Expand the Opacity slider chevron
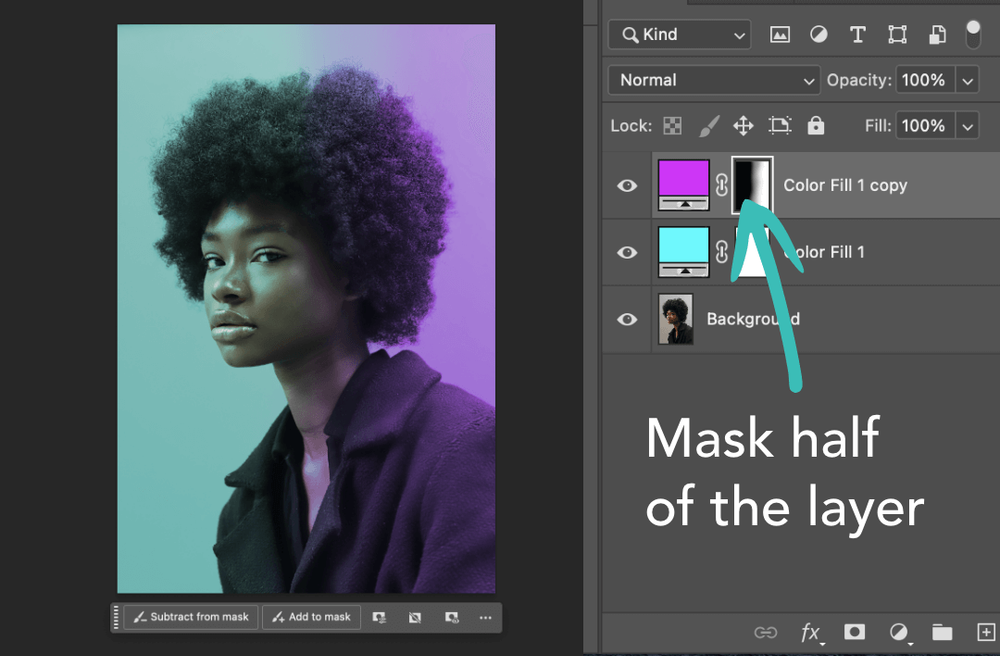Screen dimensions: 1000x656 [967, 80]
